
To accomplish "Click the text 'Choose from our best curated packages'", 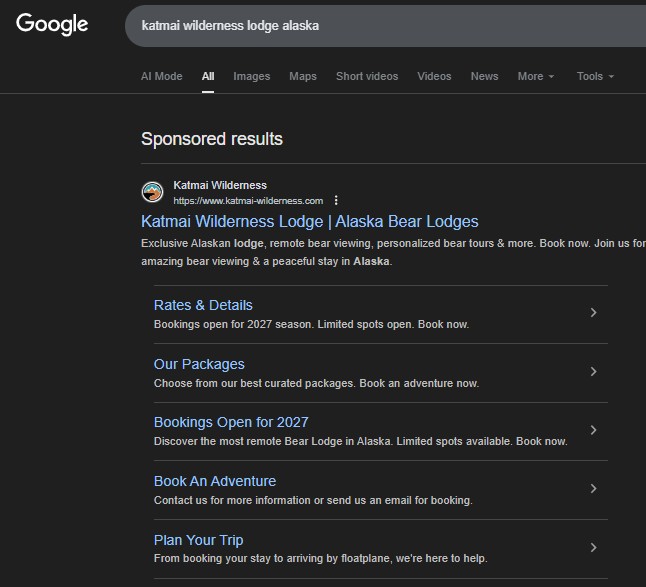I will (254, 384).
